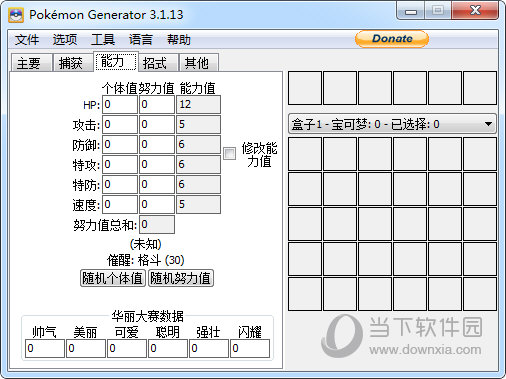The image size is (506, 379).
Task: Open the 工具 menu
Action: (x=103, y=40)
